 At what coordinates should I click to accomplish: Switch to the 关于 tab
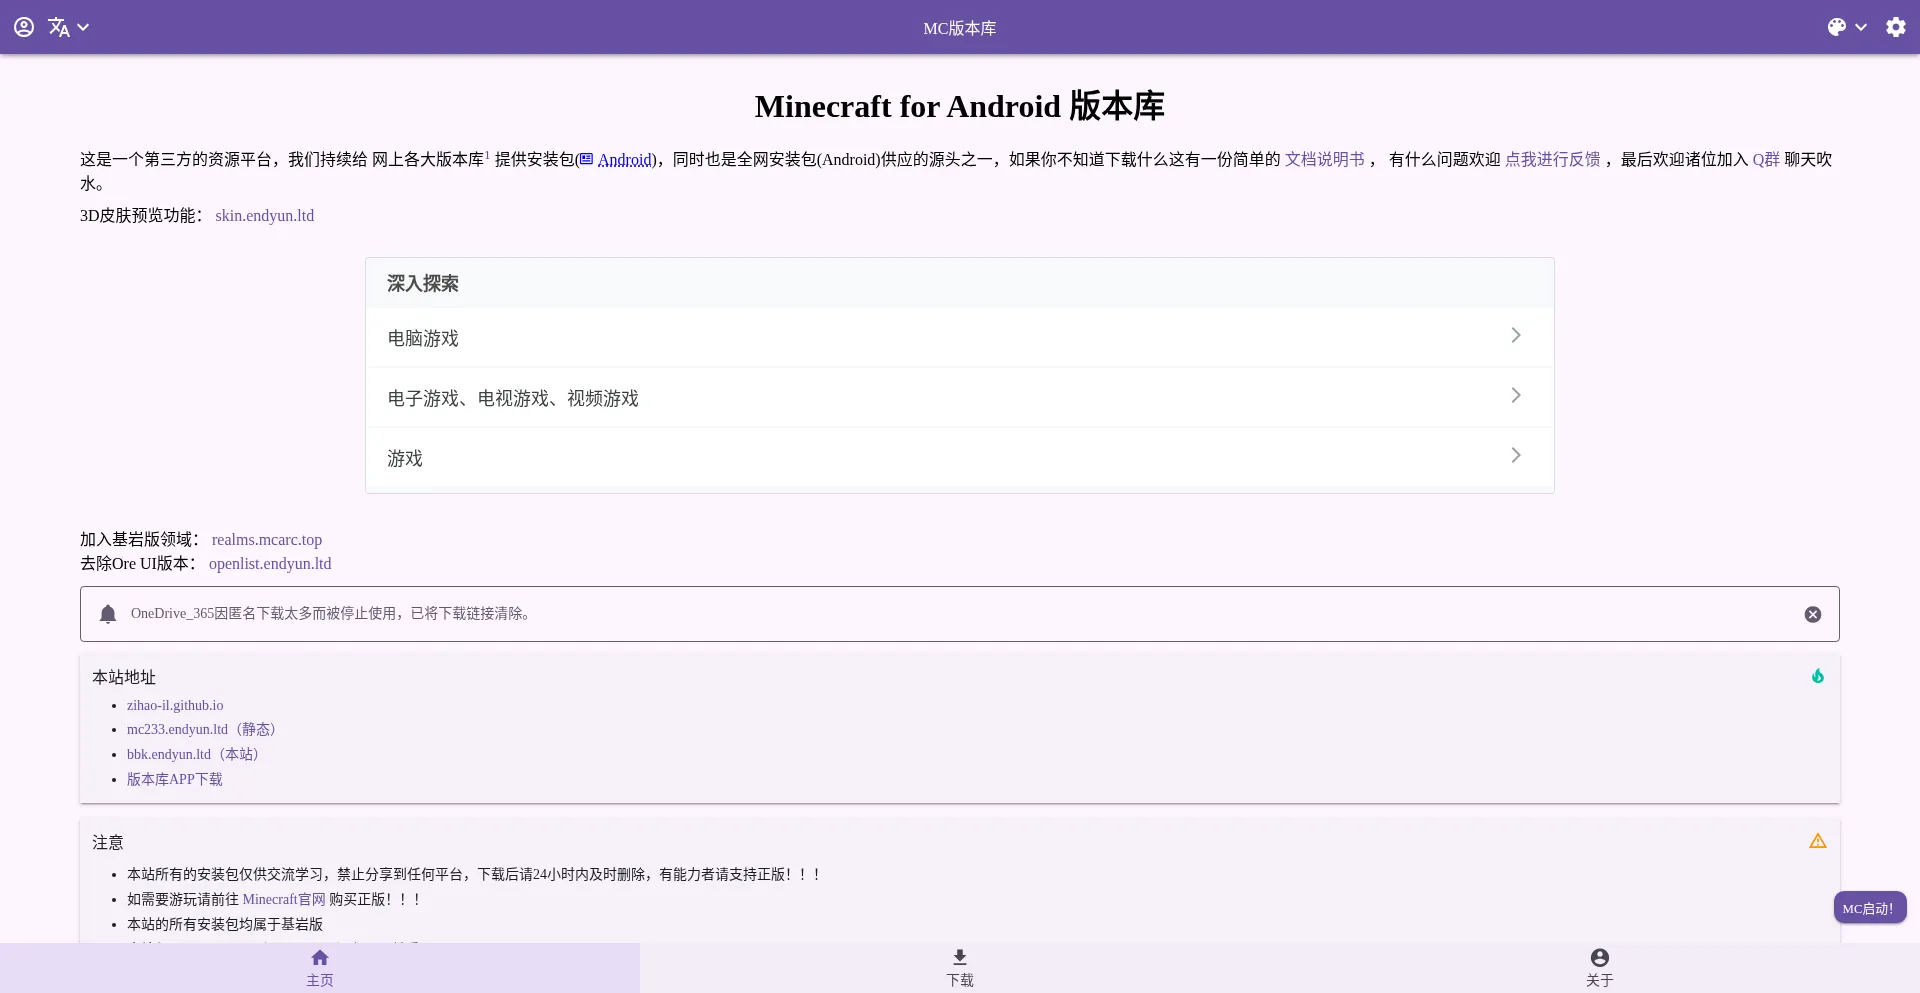(x=1600, y=968)
